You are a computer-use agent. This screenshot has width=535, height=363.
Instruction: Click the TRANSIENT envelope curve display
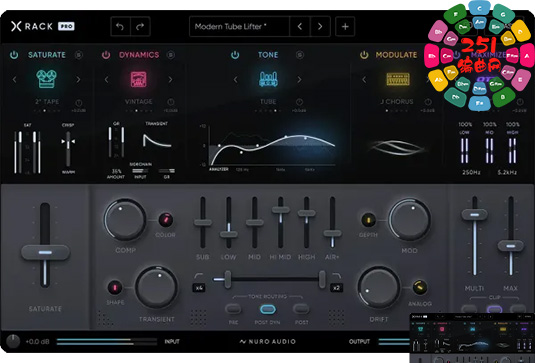pos(157,141)
